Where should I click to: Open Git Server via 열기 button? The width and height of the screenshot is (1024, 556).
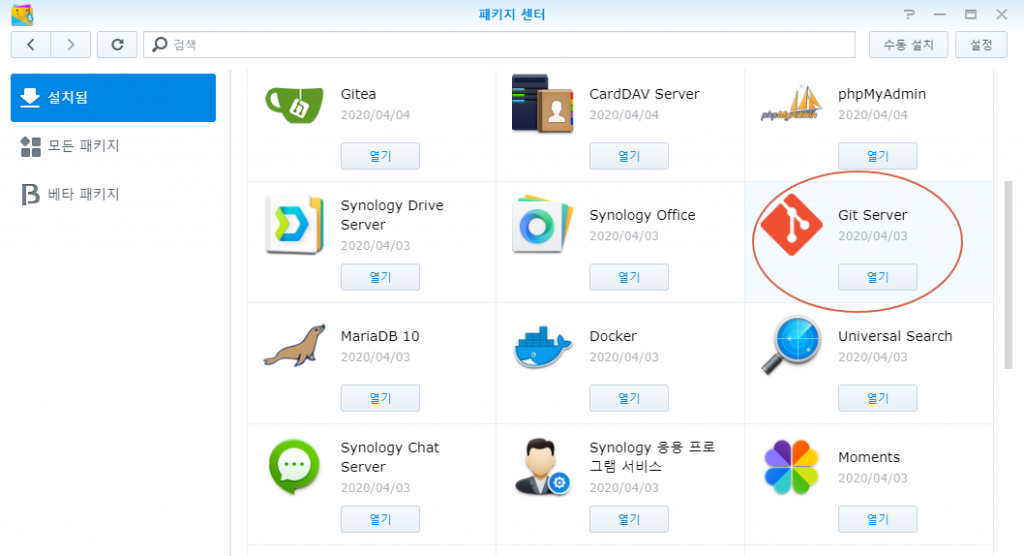point(878,277)
